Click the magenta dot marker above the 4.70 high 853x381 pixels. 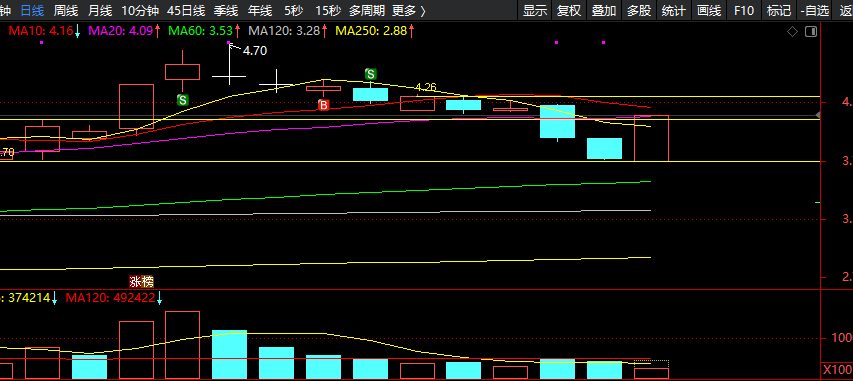(x=228, y=42)
